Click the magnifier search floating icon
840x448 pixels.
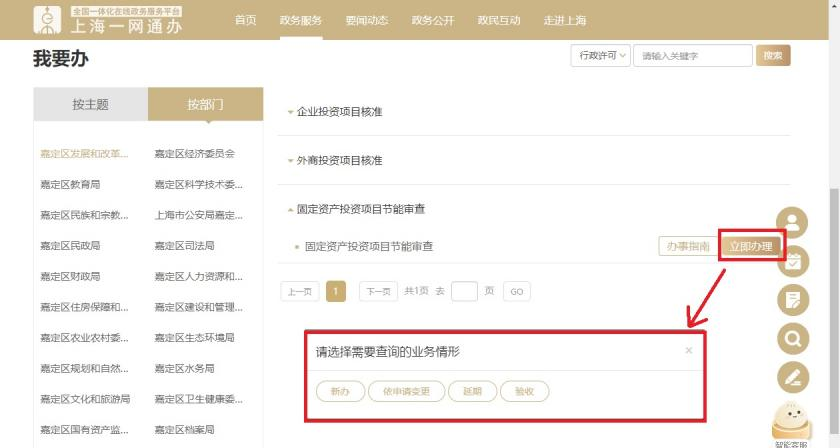click(793, 339)
